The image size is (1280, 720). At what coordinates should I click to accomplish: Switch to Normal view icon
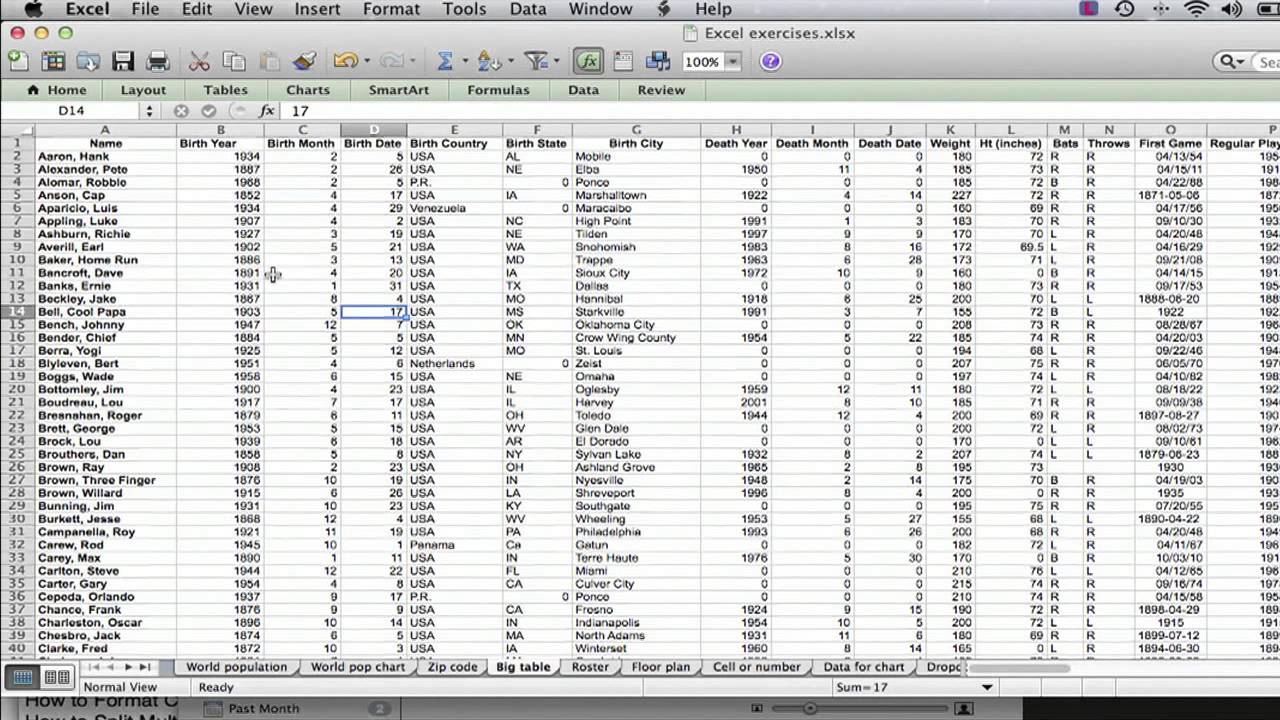[23, 677]
